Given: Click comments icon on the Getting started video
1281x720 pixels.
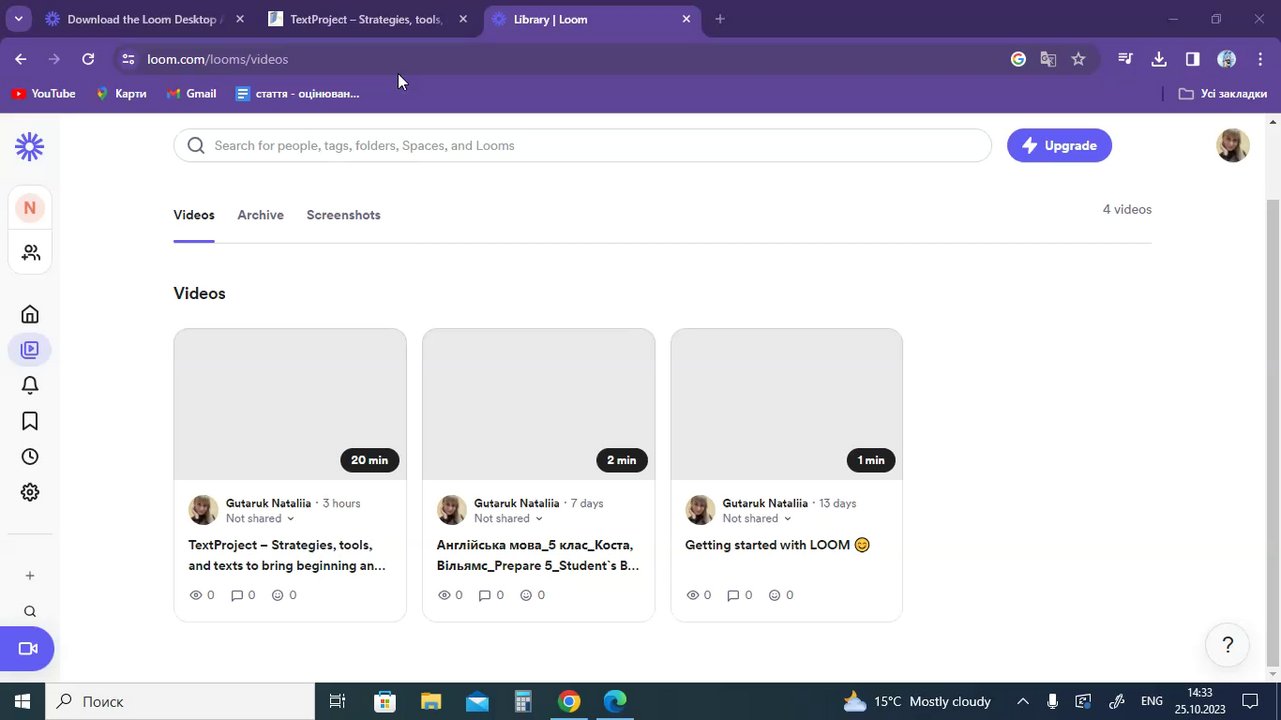Looking at the screenshot, I should click(x=733, y=595).
